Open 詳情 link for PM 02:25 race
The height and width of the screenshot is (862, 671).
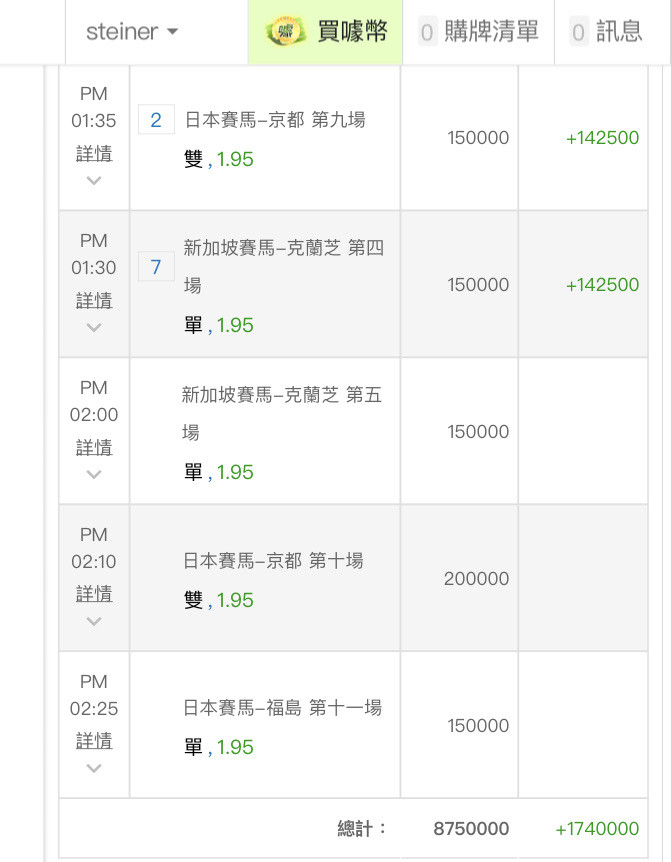coord(94,741)
